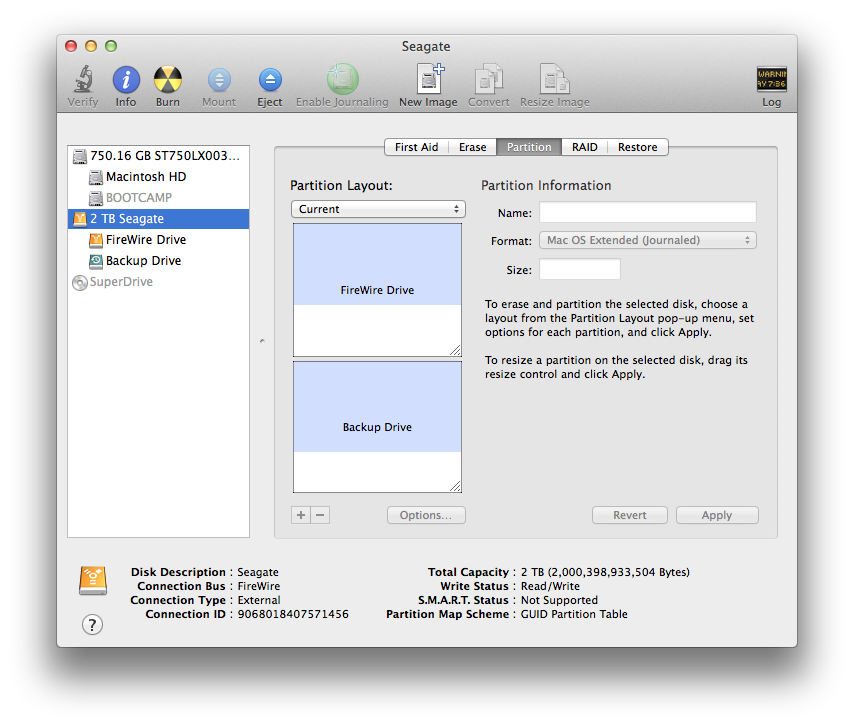Switch to the RAID tab
The image size is (854, 726).
point(584,147)
